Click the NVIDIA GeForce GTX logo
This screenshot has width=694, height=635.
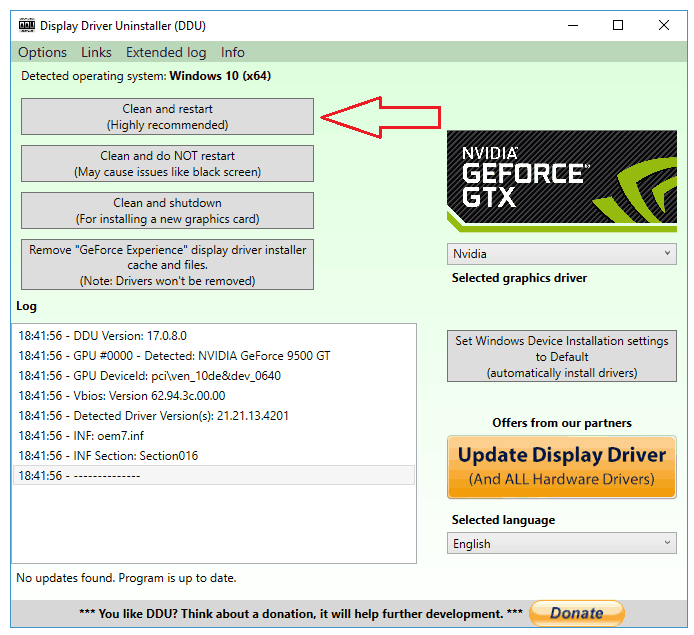561,181
